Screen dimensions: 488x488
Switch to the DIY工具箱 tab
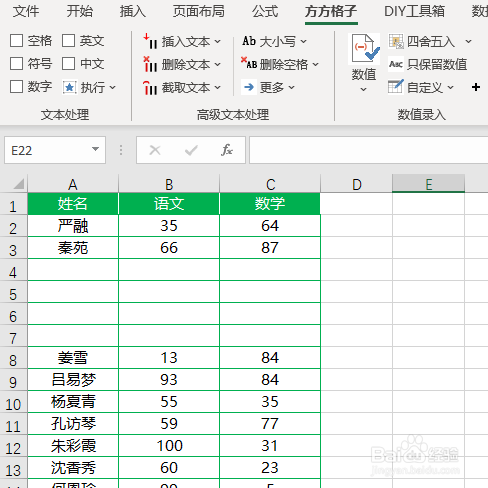point(414,11)
